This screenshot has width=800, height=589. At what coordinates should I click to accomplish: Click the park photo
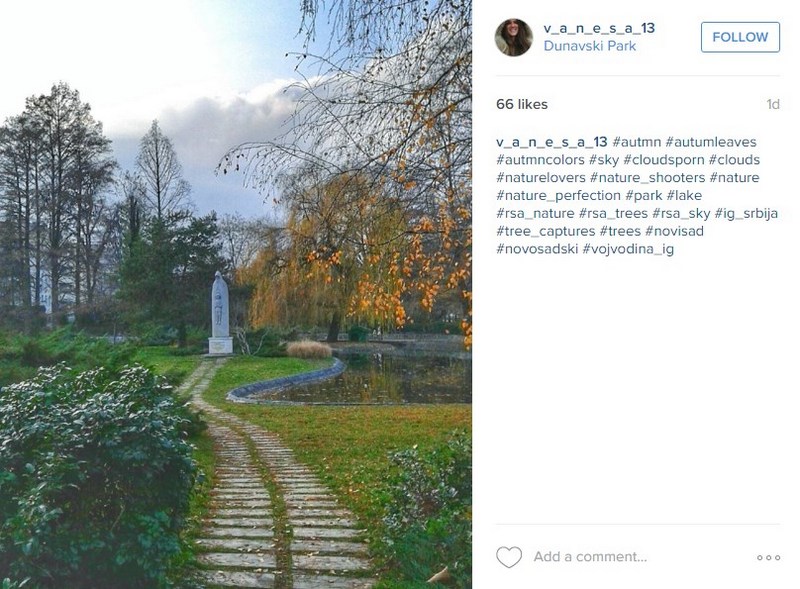(x=236, y=294)
